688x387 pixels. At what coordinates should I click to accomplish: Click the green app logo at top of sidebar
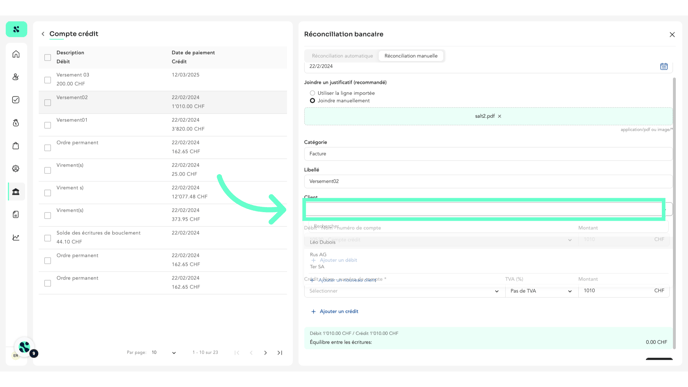[16, 29]
